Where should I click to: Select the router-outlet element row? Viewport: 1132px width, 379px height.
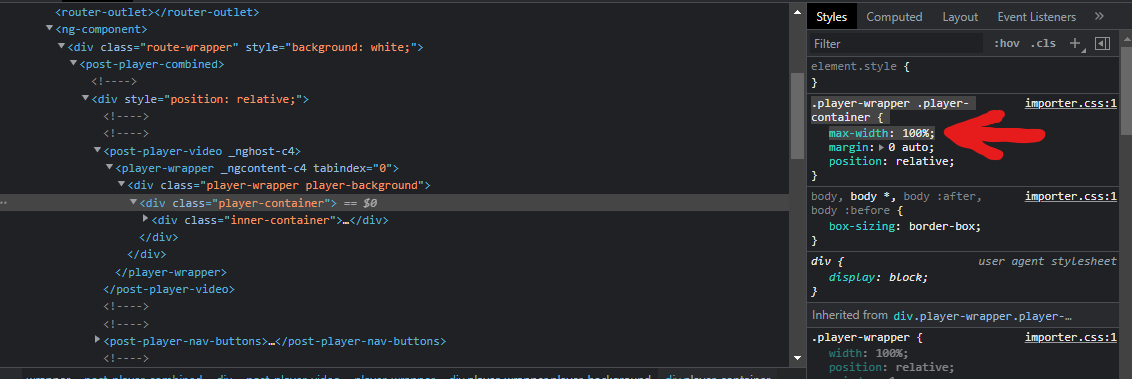[157, 12]
